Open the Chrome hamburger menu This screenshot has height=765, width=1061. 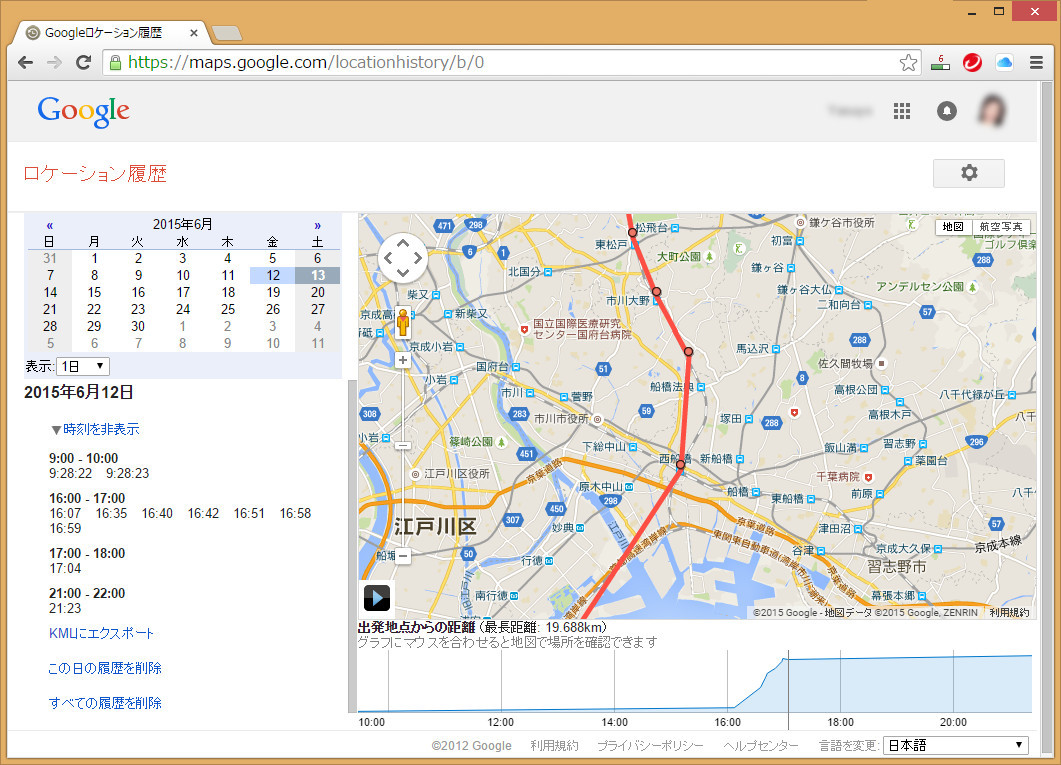(x=1036, y=63)
